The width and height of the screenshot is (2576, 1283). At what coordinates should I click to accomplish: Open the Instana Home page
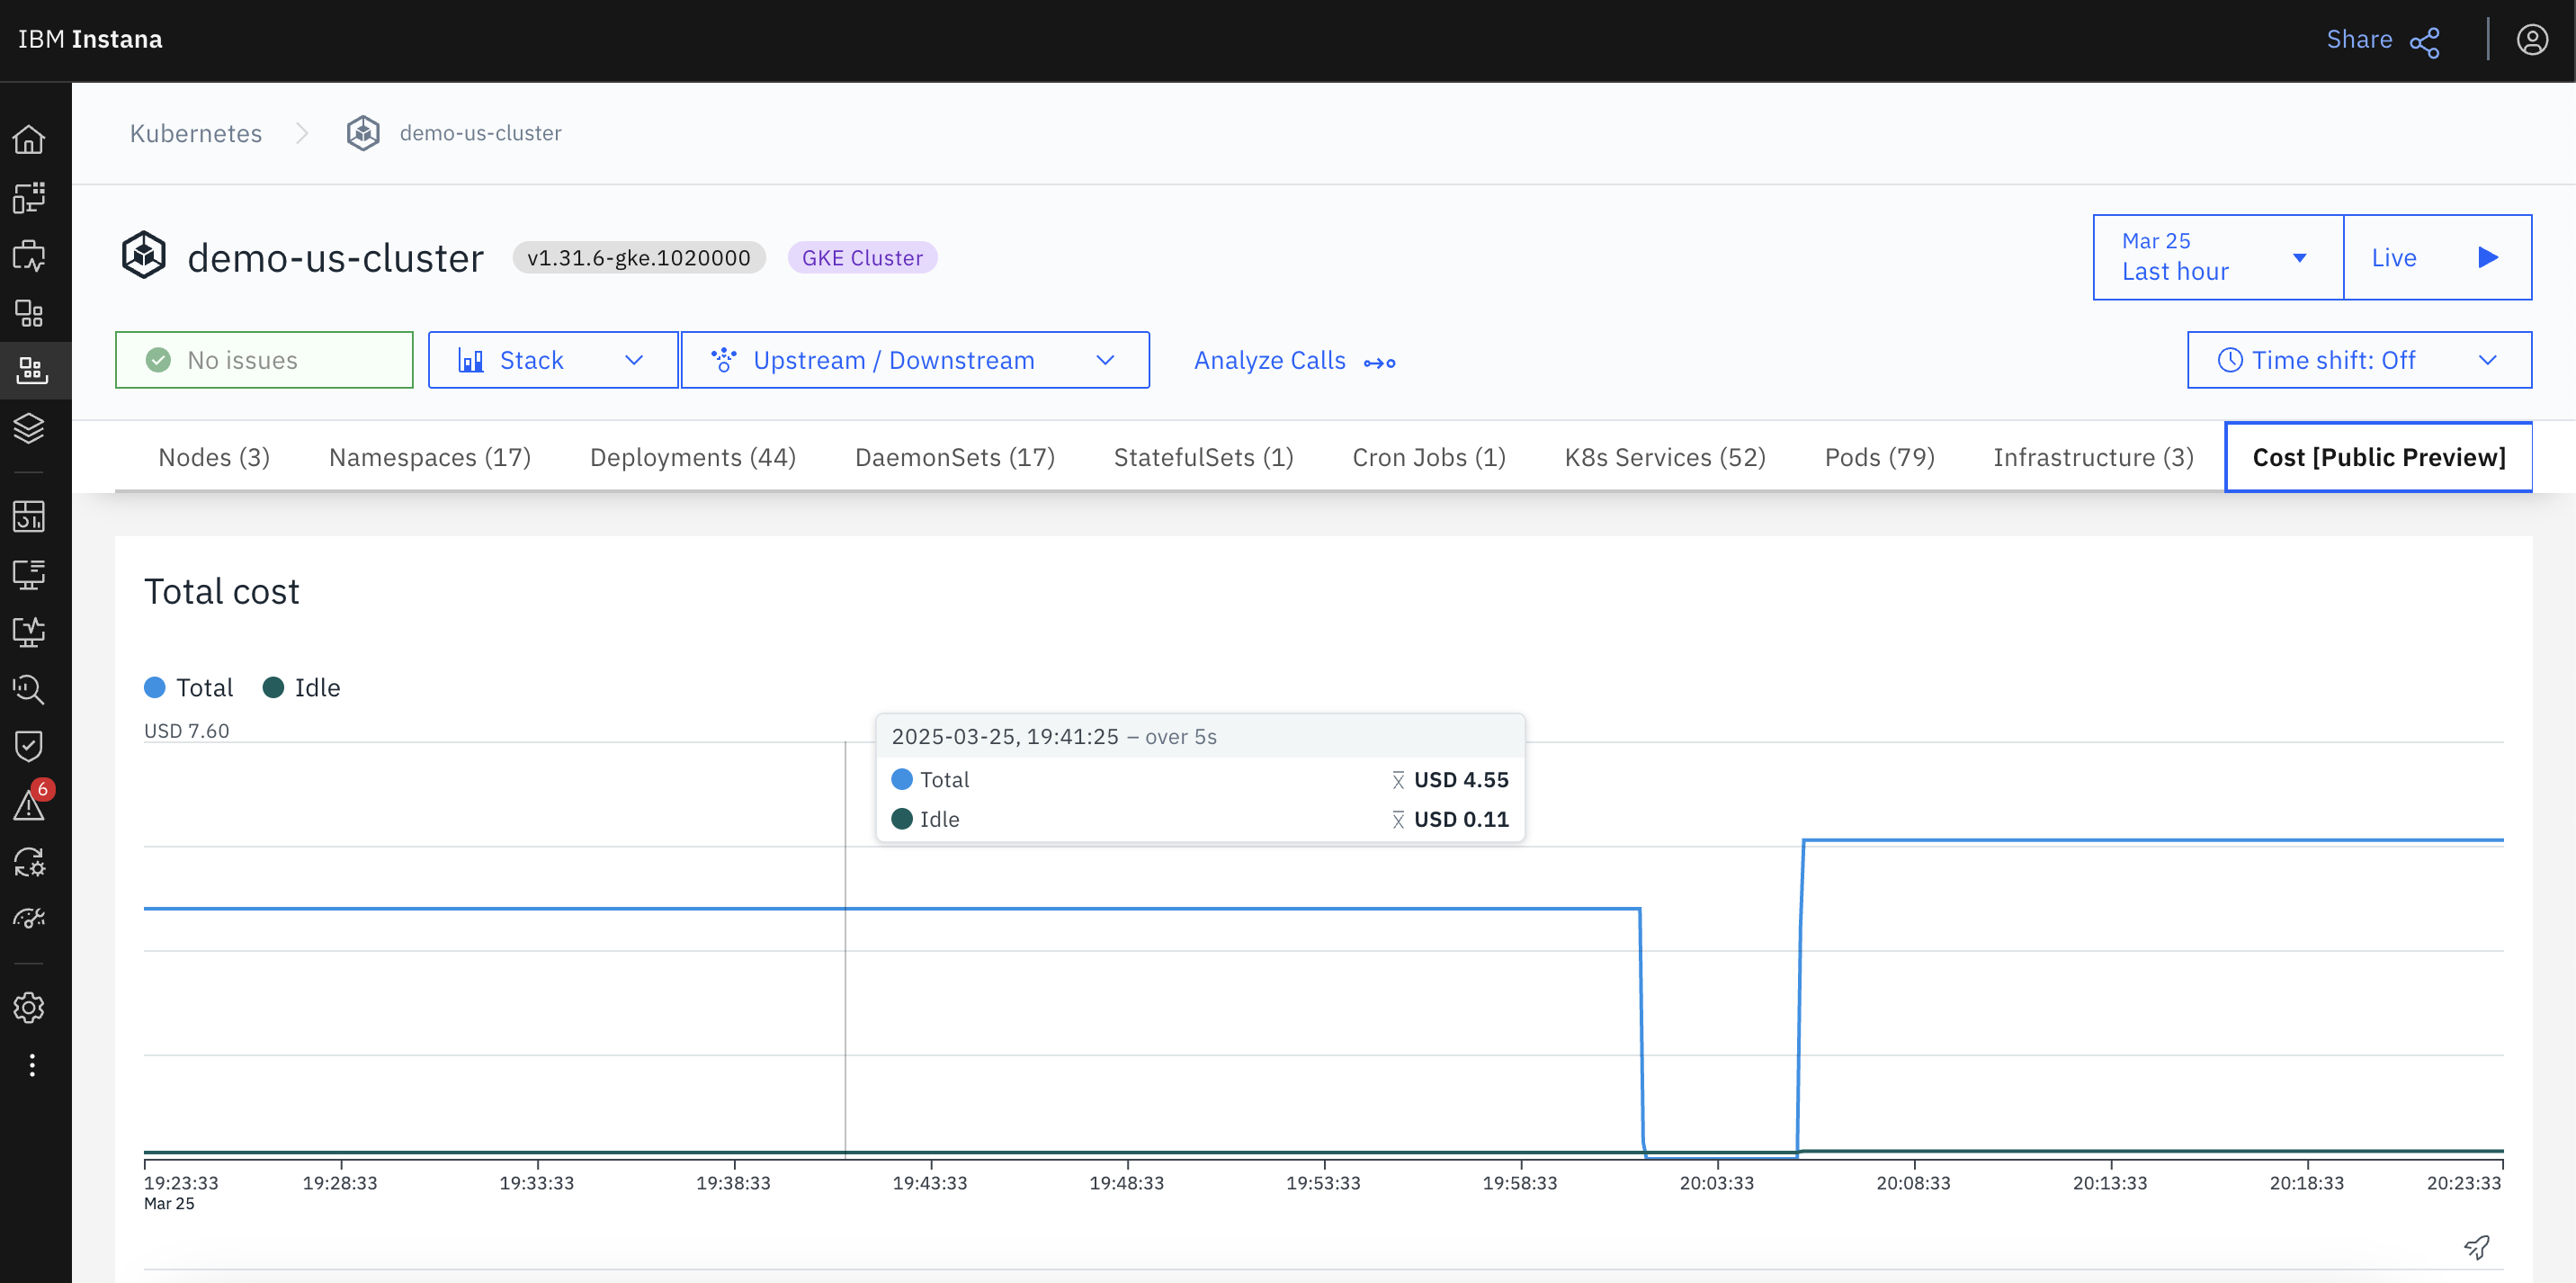point(30,140)
